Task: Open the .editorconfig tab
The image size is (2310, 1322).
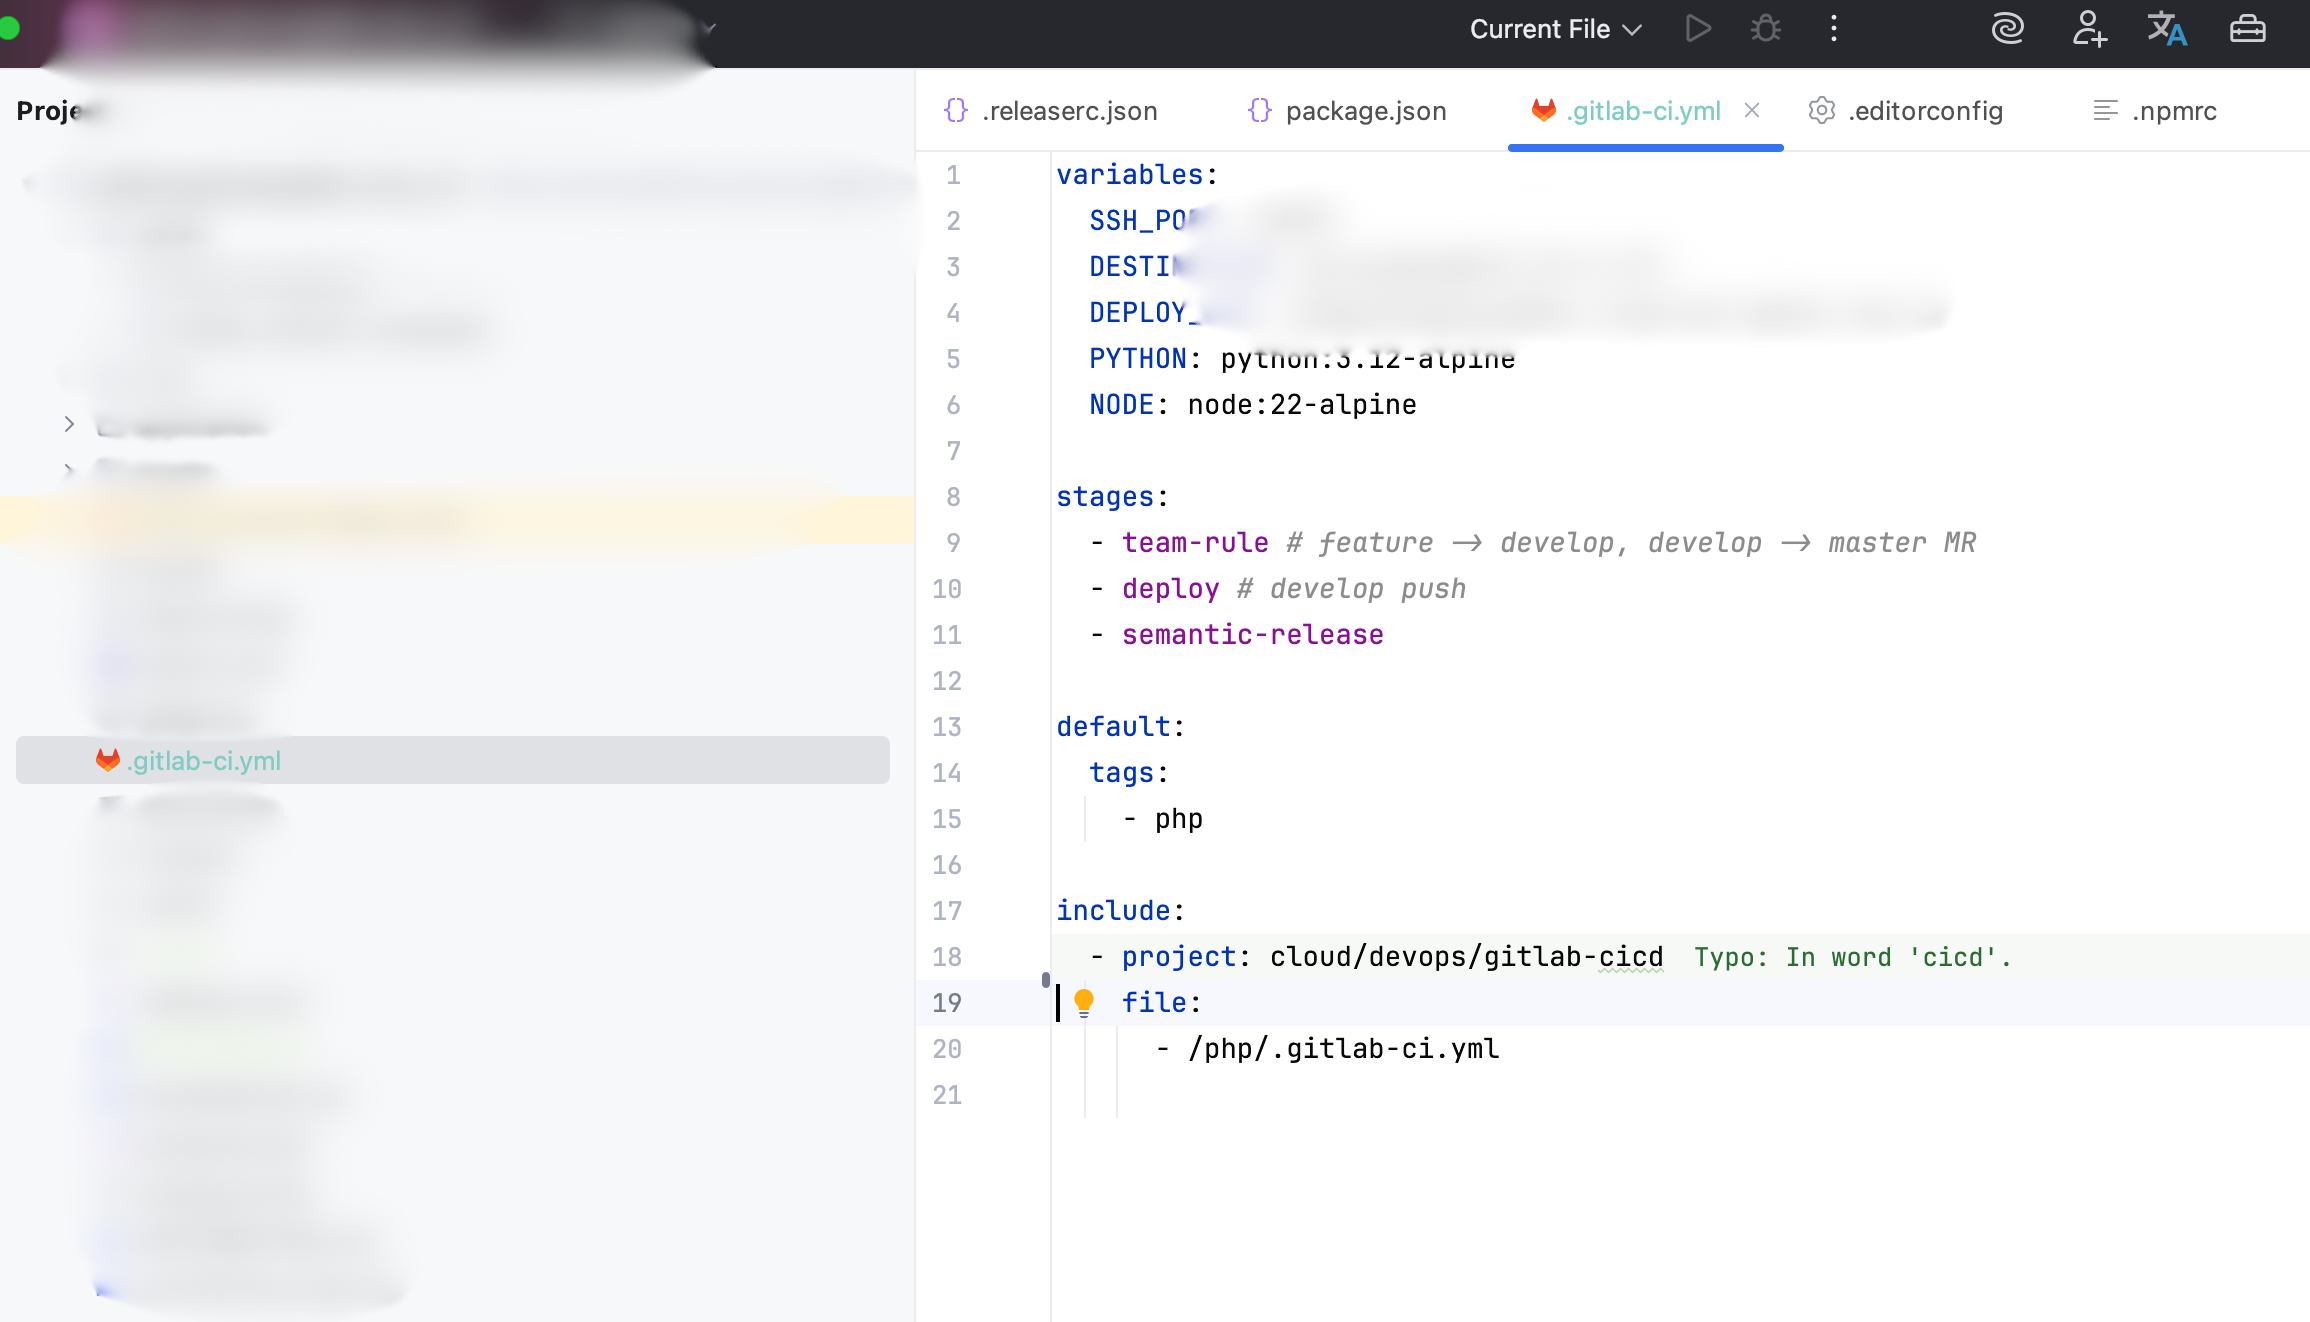Action: pos(1924,111)
